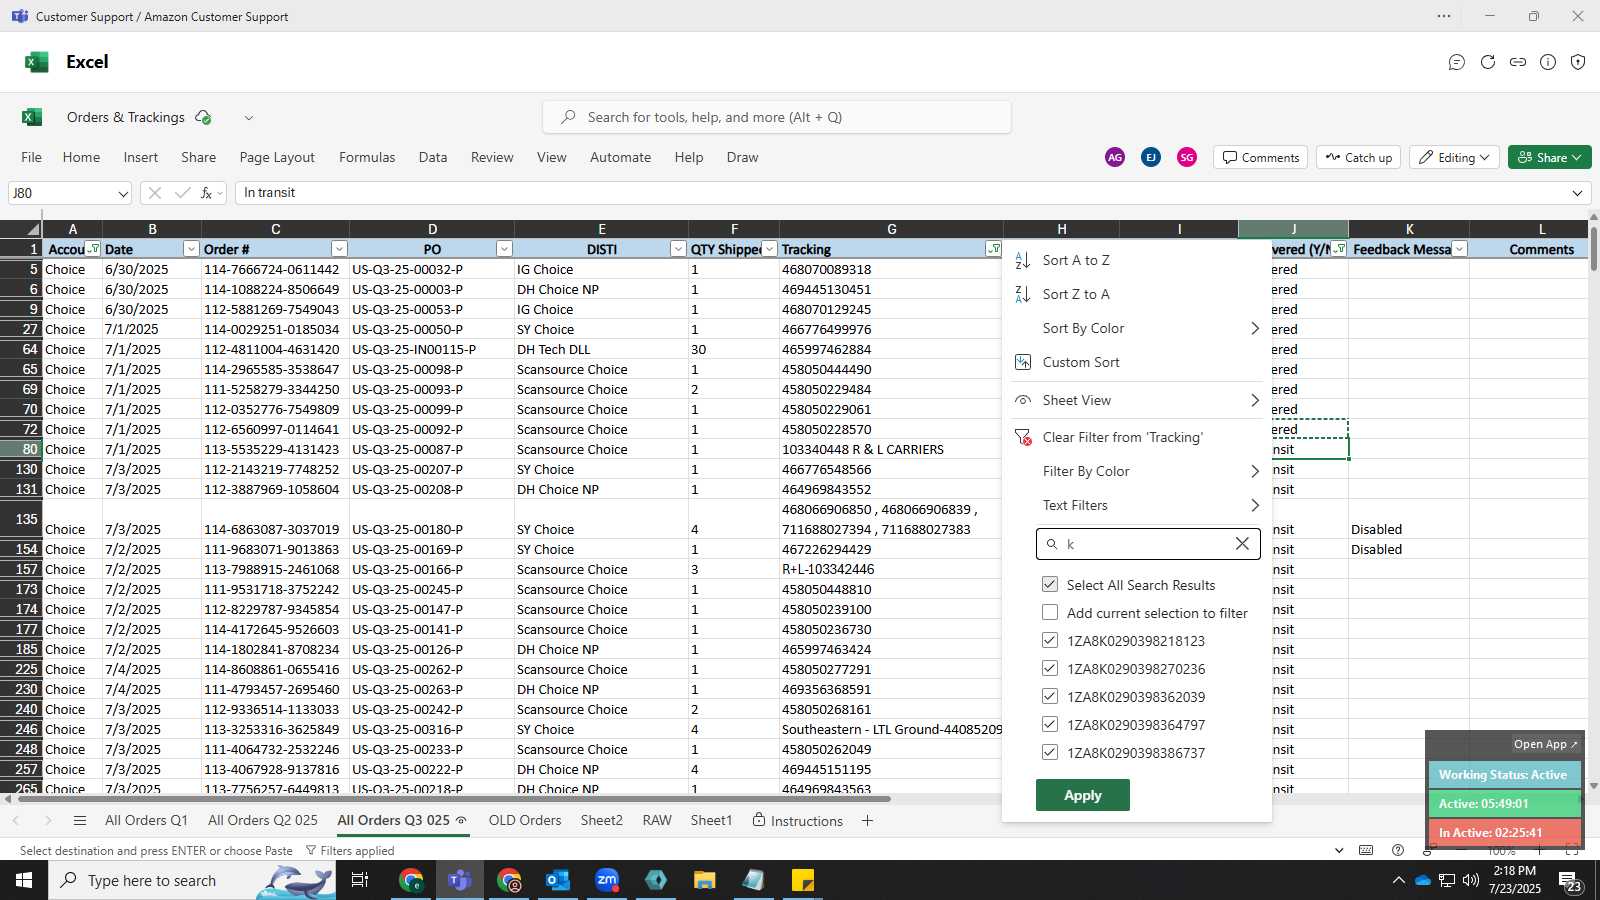
Task: Click the SG collaborator avatar
Action: pyautogui.click(x=1187, y=157)
